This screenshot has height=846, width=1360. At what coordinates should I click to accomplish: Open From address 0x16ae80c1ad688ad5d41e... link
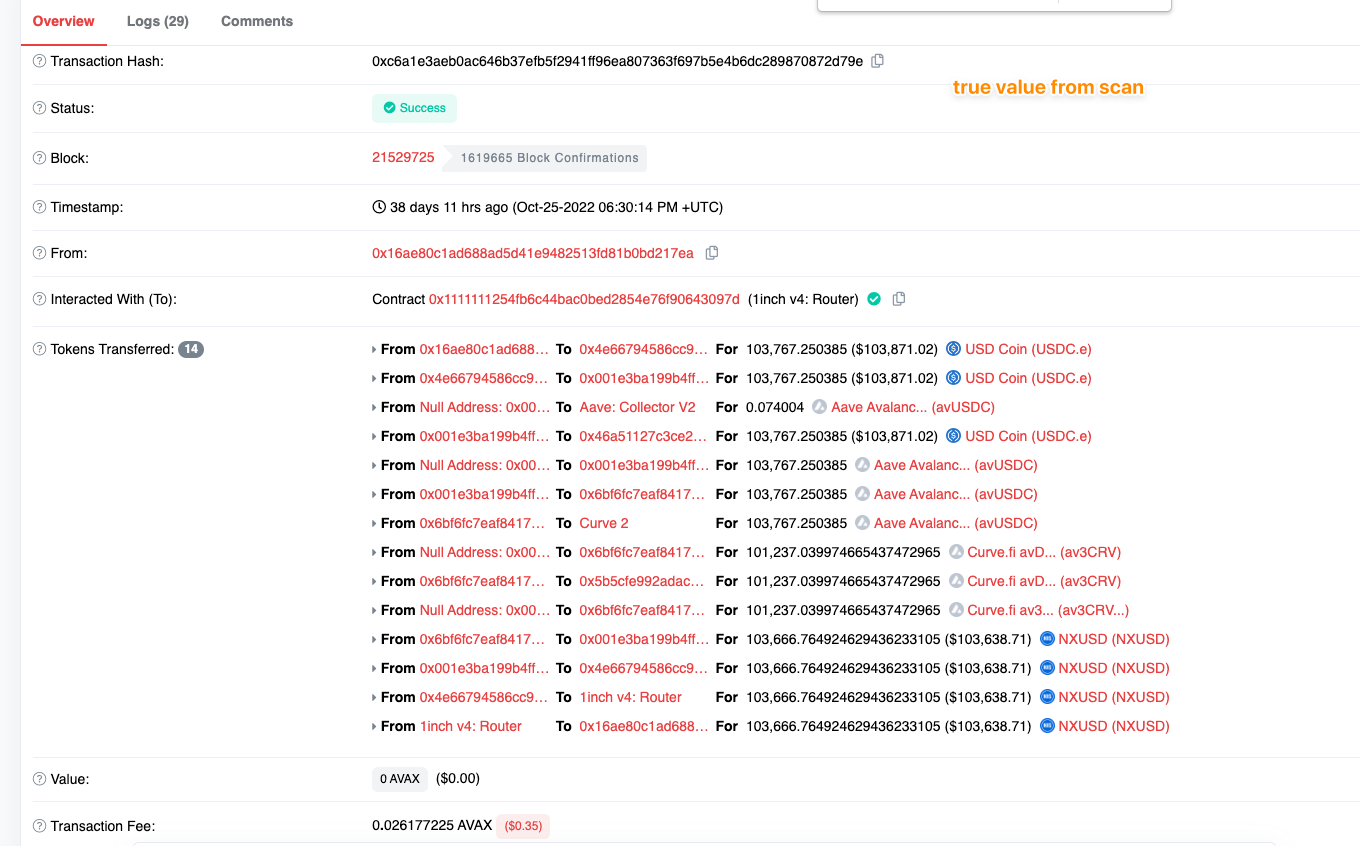coord(533,253)
